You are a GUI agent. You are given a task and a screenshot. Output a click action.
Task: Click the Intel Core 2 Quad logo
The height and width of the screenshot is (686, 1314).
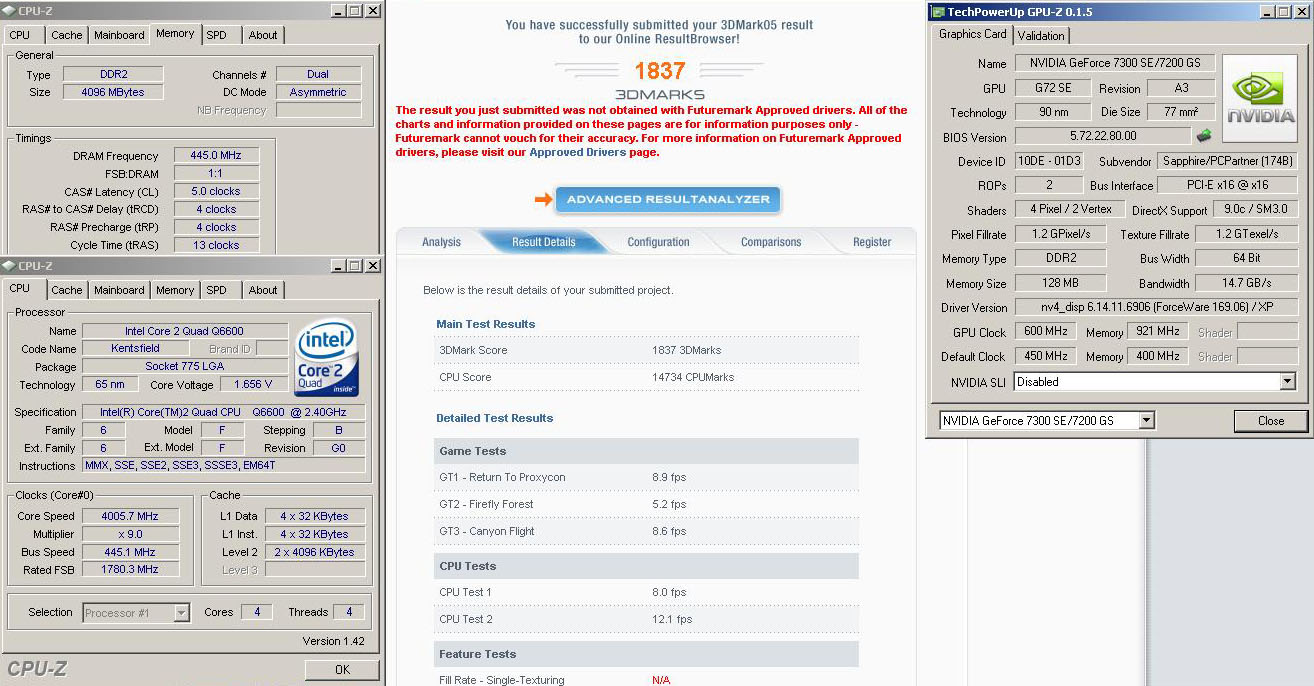click(x=326, y=358)
